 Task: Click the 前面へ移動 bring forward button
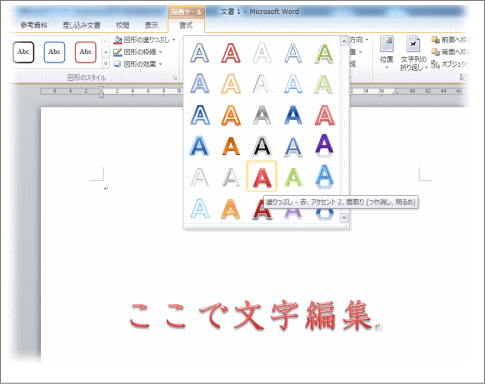pyautogui.click(x=450, y=40)
